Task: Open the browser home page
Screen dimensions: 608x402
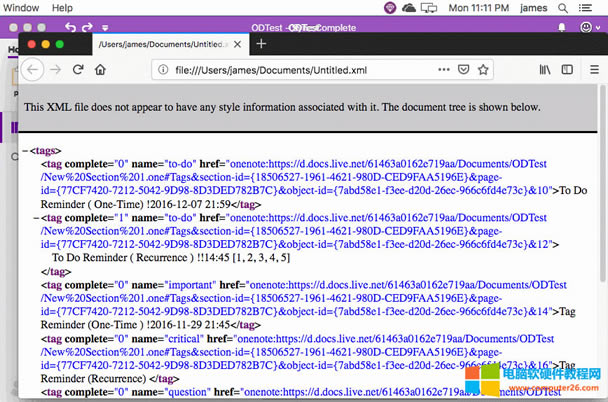Action: [100, 69]
